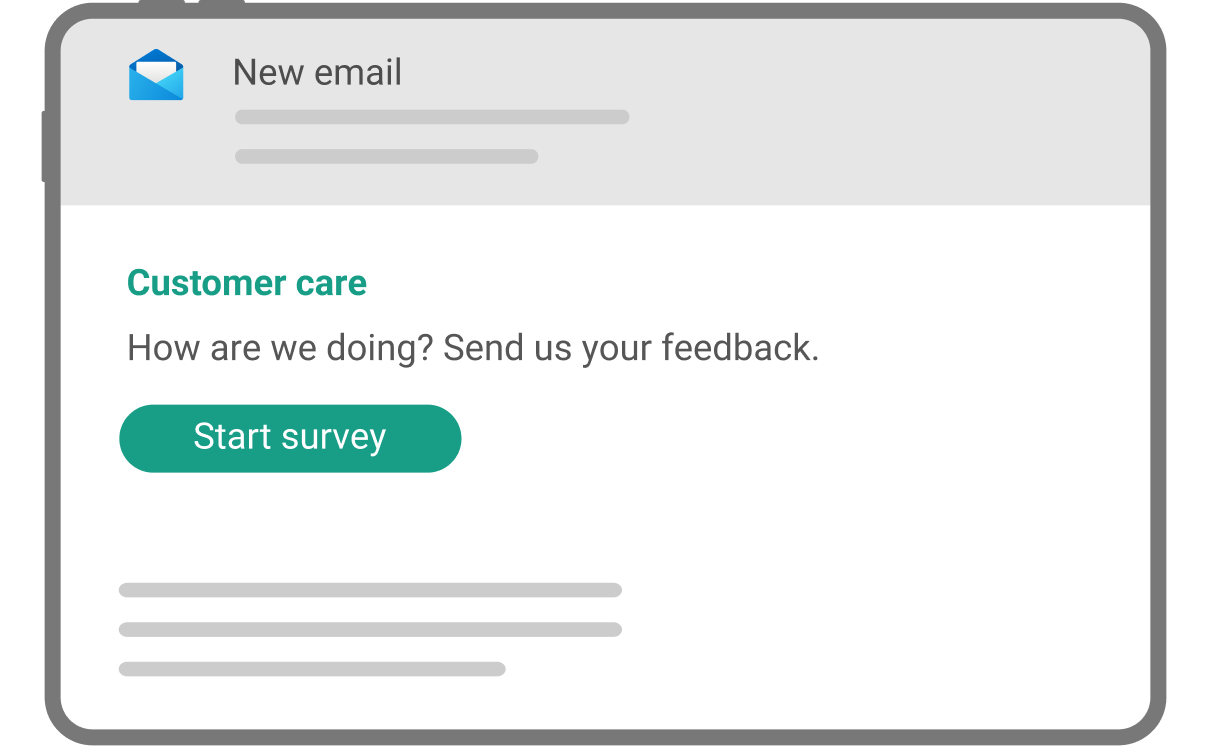Click the "How are we doing?" question text
This screenshot has width=1206, height=746.
click(280, 348)
